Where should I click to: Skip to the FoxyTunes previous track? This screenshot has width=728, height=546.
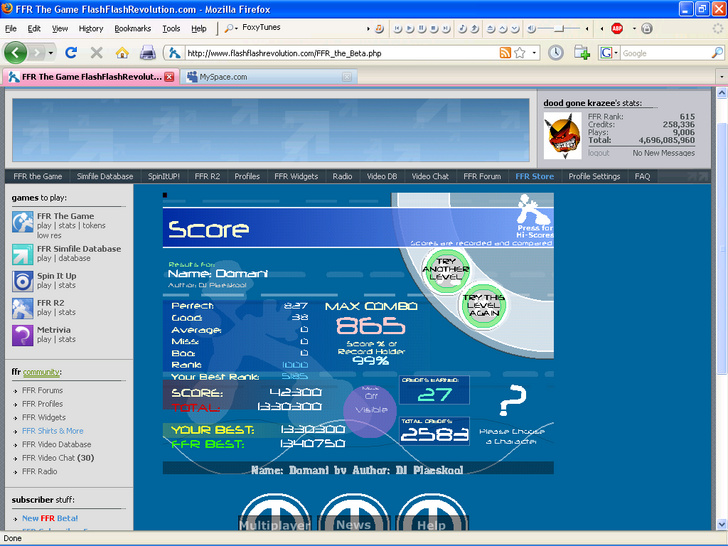click(397, 29)
